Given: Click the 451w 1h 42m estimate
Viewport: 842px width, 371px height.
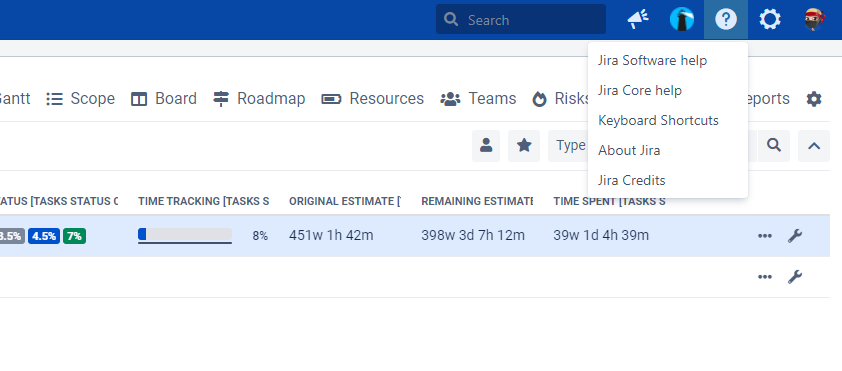Looking at the screenshot, I should click(331, 236).
